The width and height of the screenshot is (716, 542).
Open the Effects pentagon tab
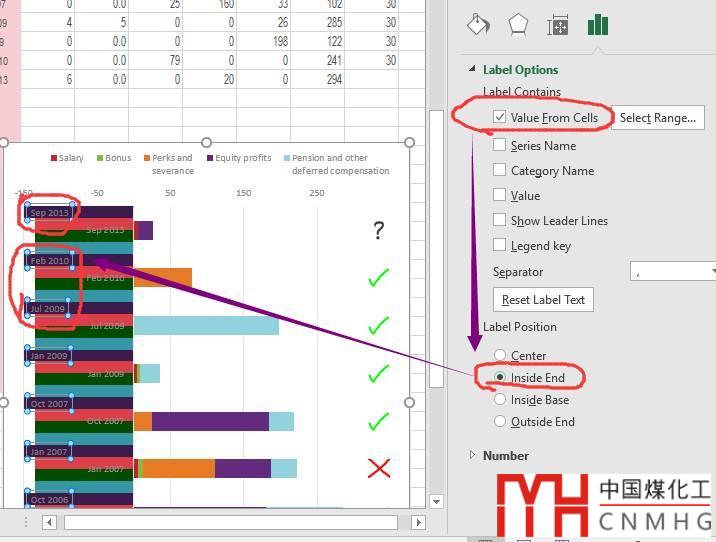518,25
